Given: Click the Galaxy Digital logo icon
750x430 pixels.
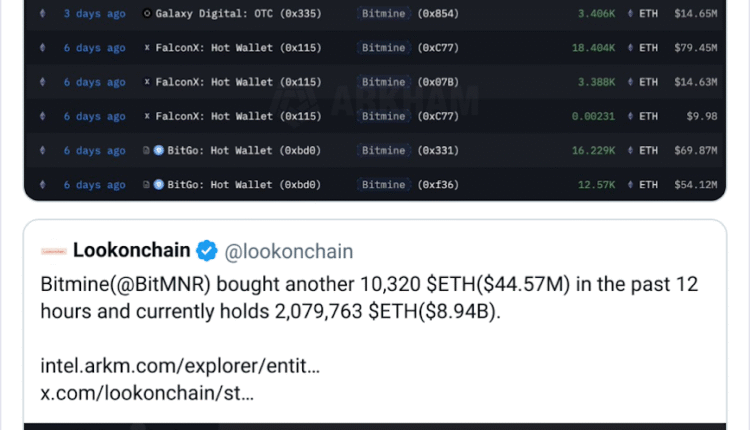Looking at the screenshot, I should pyautogui.click(x=148, y=14).
